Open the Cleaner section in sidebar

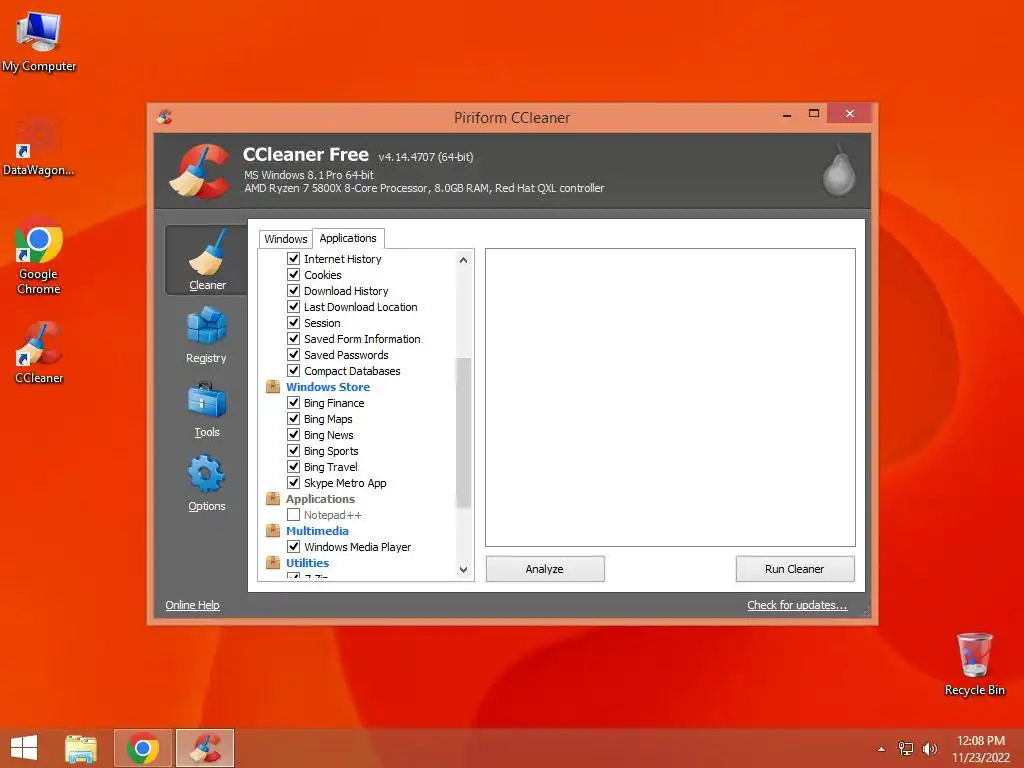click(206, 260)
